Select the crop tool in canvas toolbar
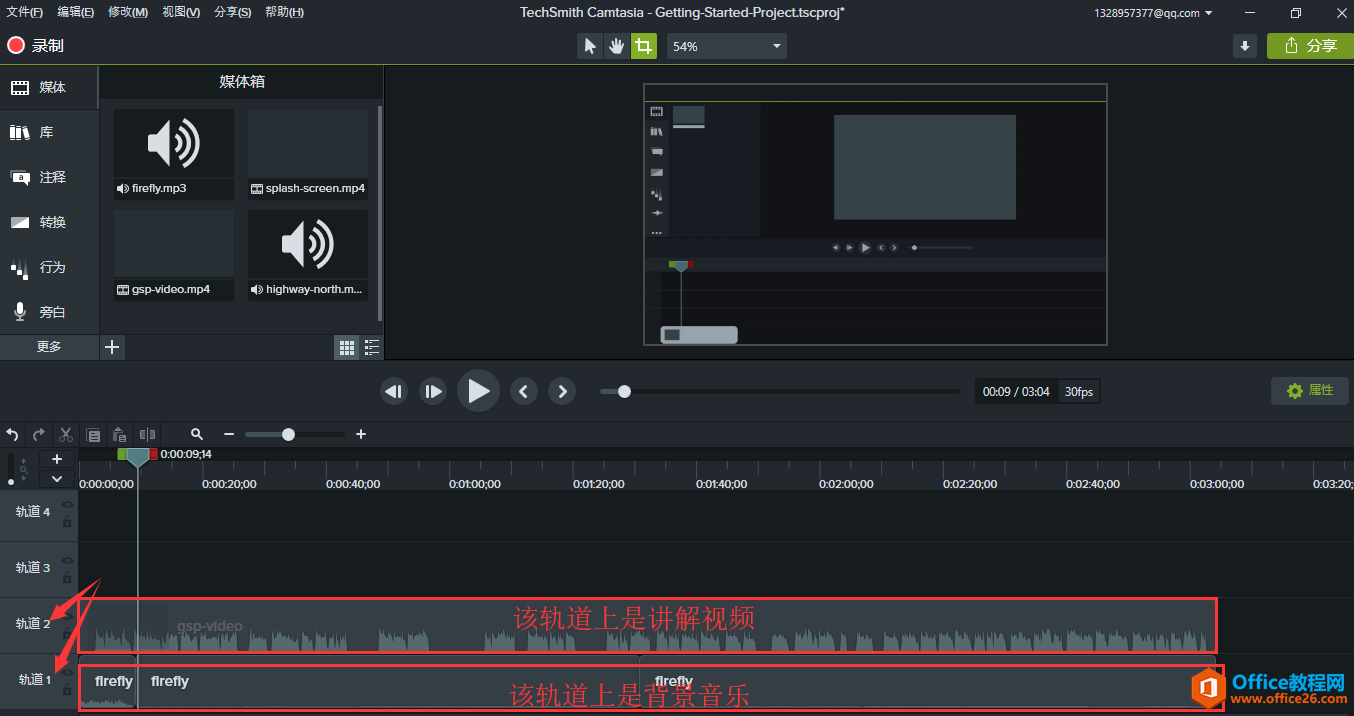The width and height of the screenshot is (1354, 716). [644, 46]
